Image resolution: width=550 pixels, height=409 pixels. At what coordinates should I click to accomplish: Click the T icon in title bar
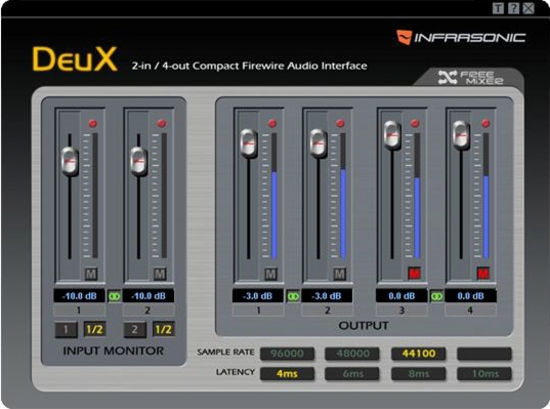pos(498,8)
